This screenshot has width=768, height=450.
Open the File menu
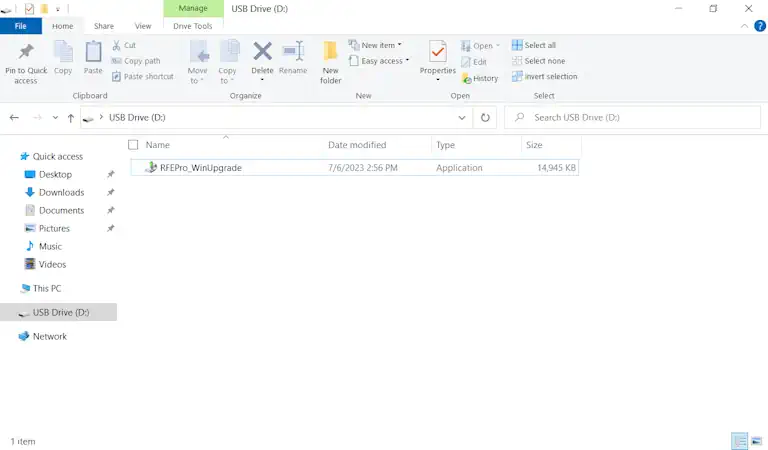(20, 26)
